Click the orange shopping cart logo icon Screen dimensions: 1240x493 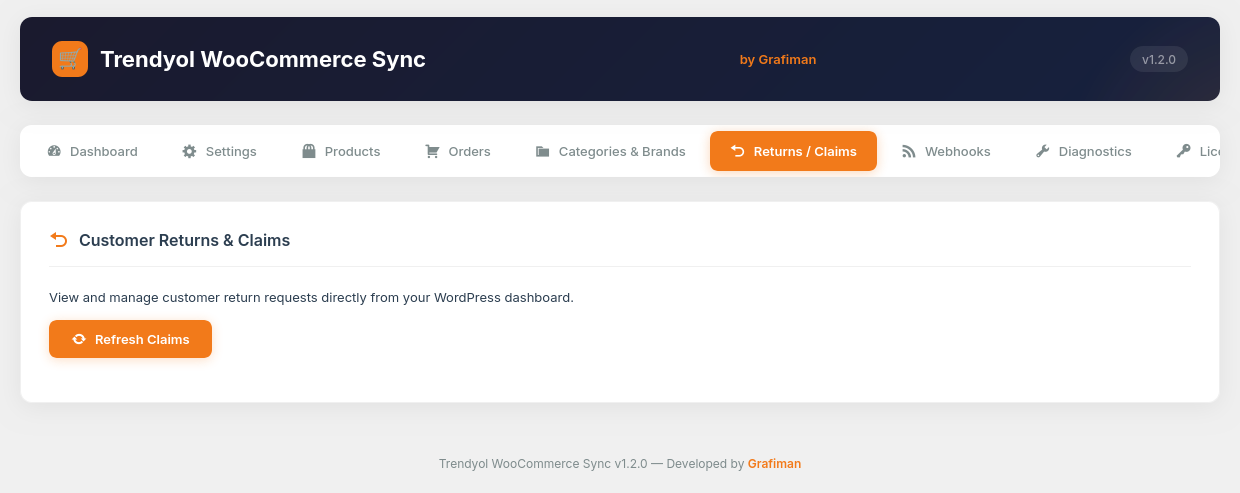[x=70, y=59]
